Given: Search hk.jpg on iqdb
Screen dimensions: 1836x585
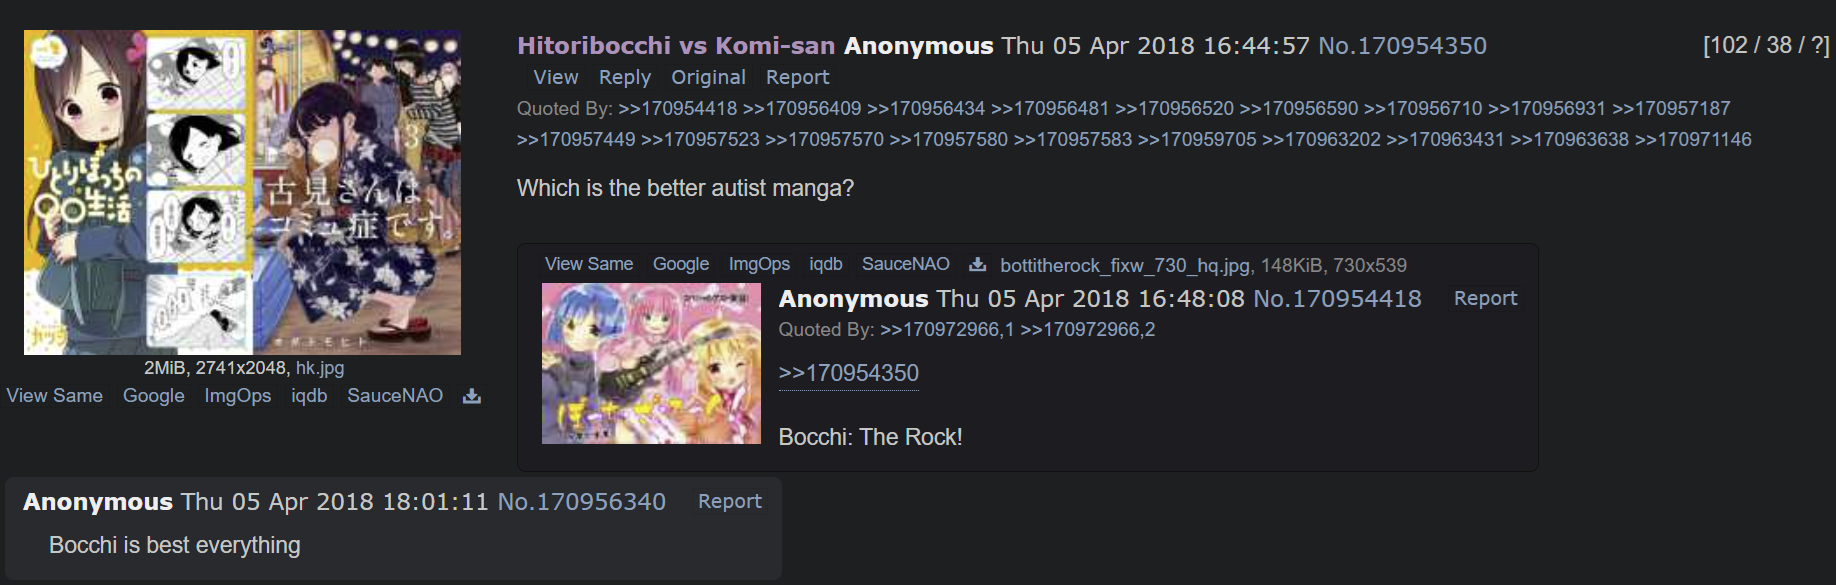Looking at the screenshot, I should [309, 395].
